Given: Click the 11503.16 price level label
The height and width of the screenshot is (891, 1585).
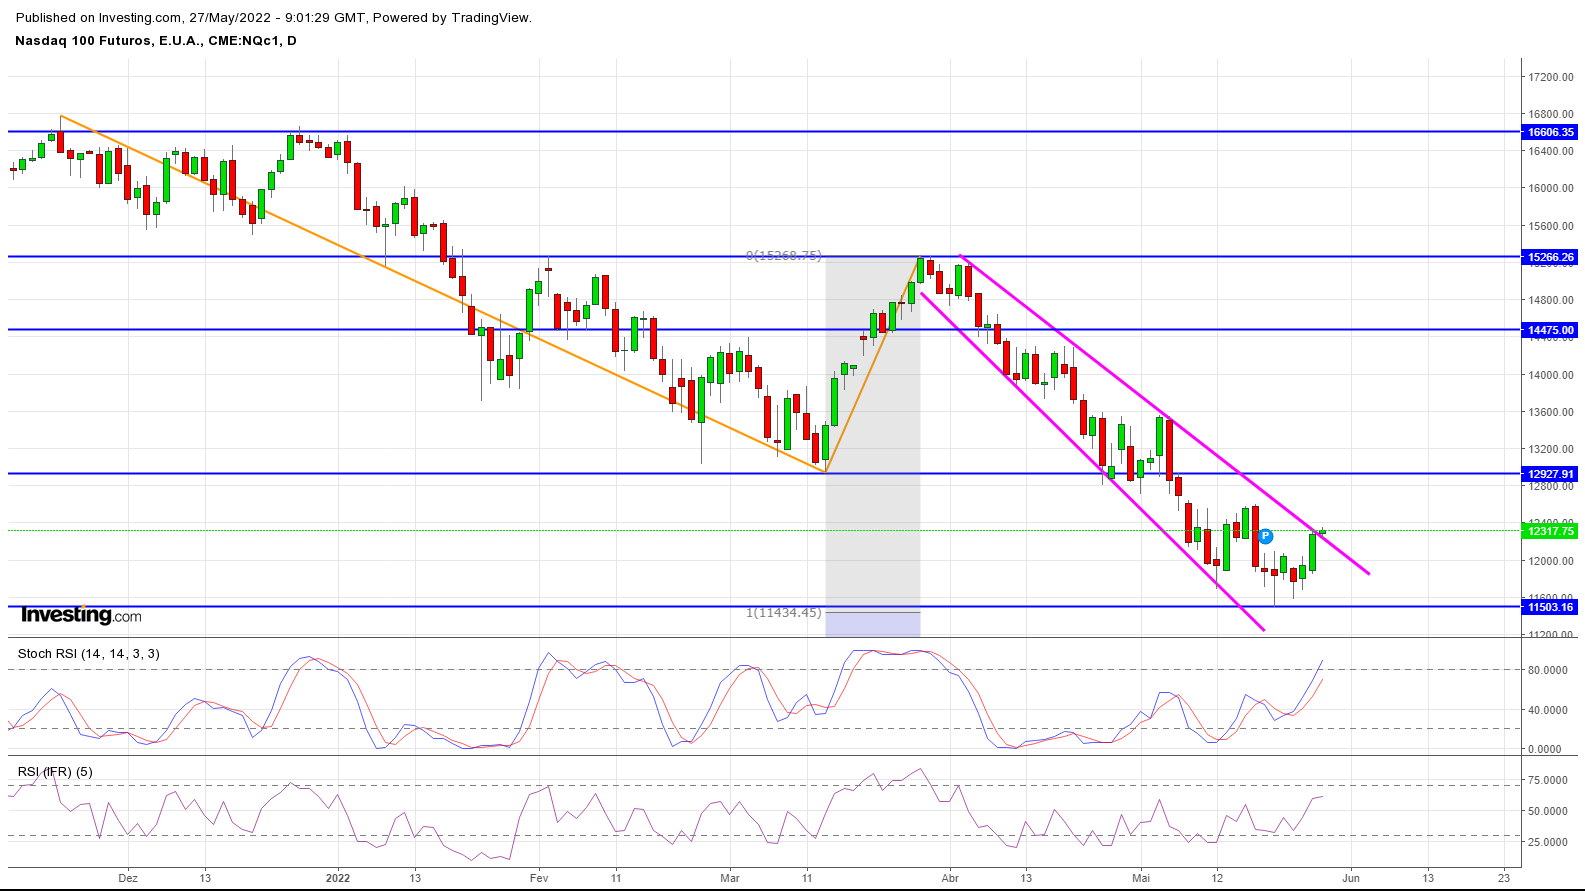Looking at the screenshot, I should pyautogui.click(x=1551, y=607).
